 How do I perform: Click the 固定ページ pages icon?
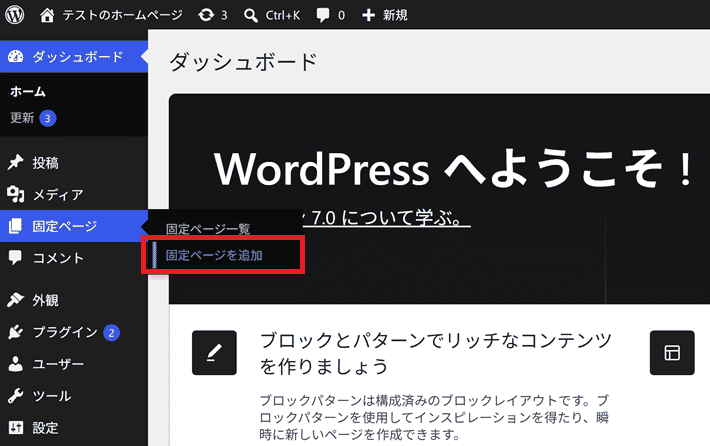point(15,226)
